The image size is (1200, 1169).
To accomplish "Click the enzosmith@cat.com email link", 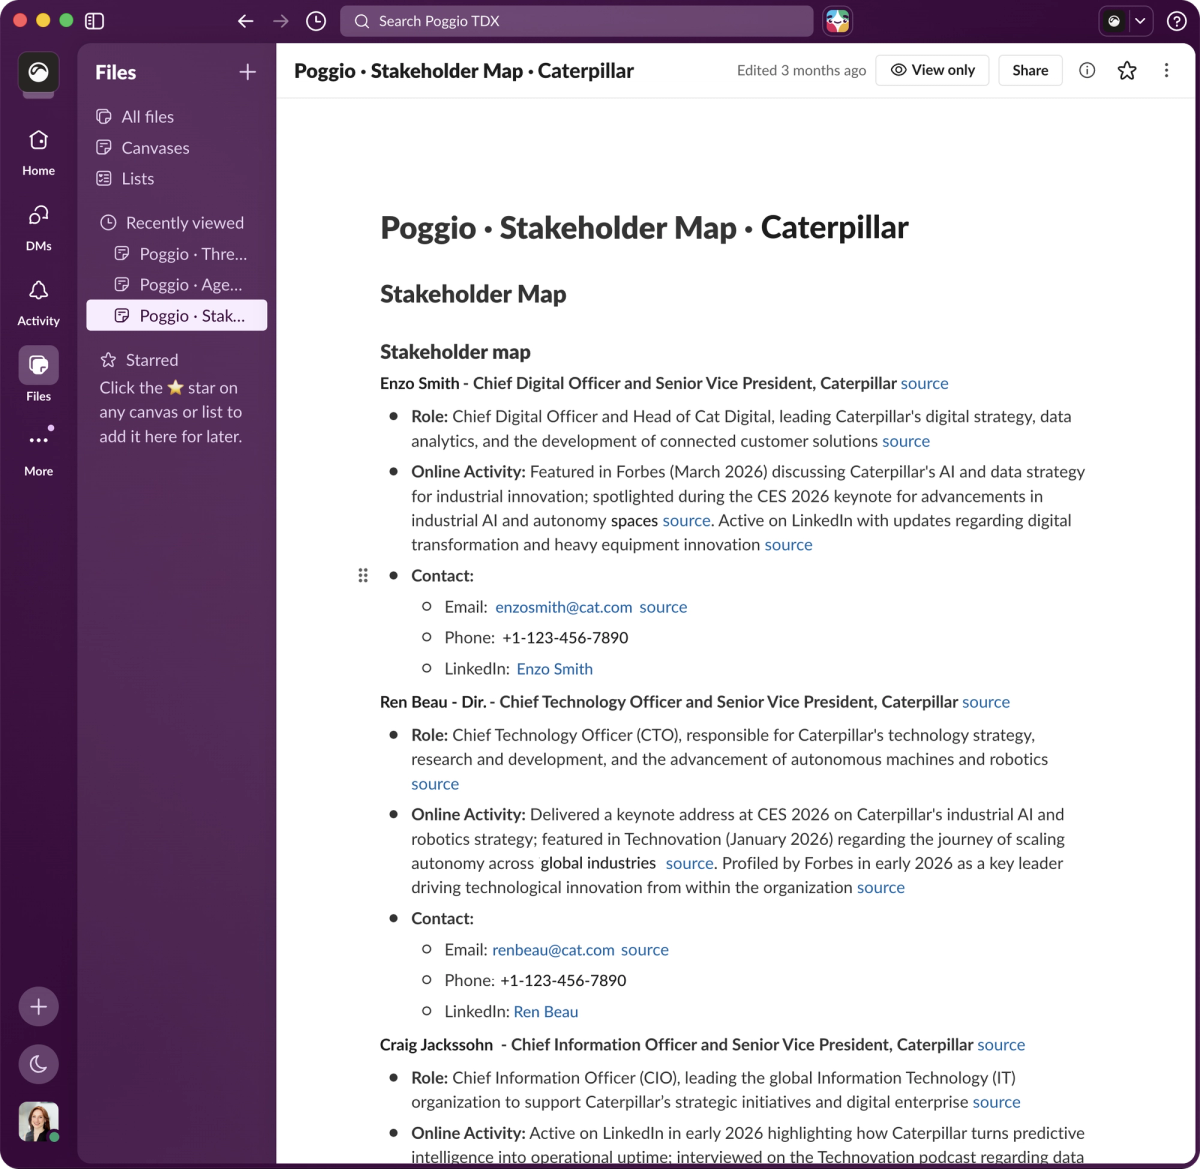I will (x=564, y=607).
